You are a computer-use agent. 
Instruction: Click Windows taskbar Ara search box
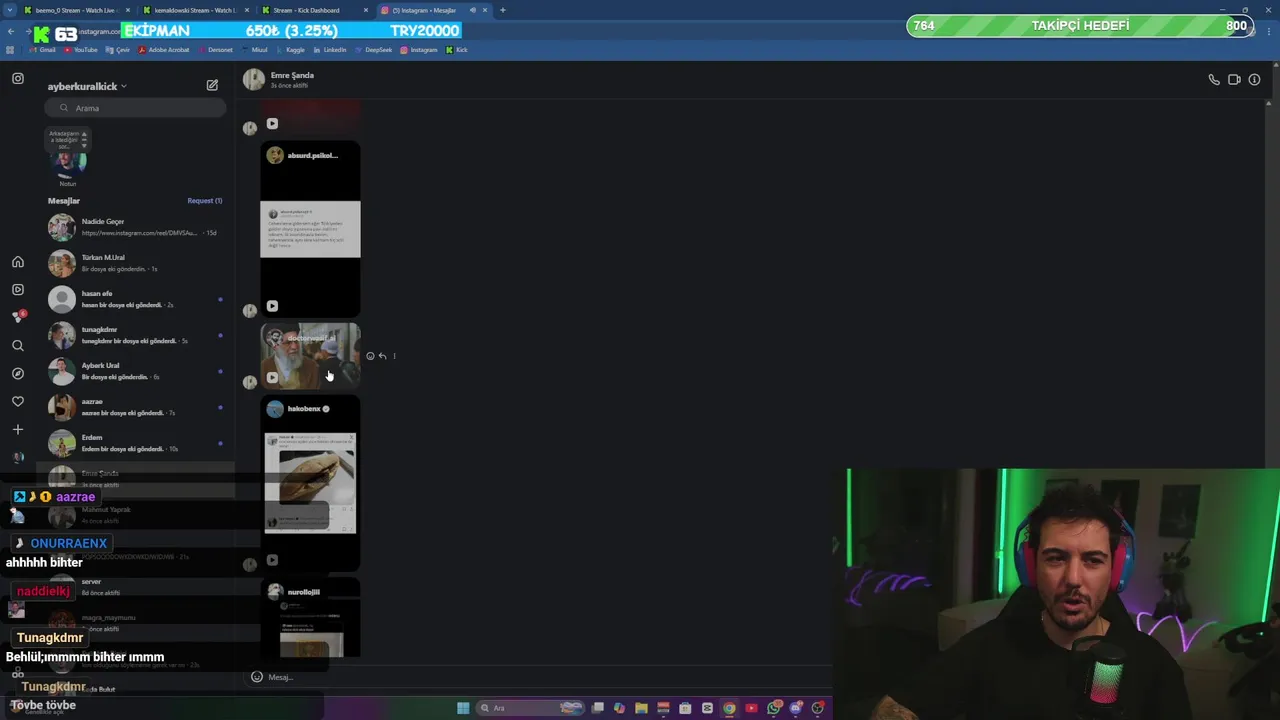(530, 708)
